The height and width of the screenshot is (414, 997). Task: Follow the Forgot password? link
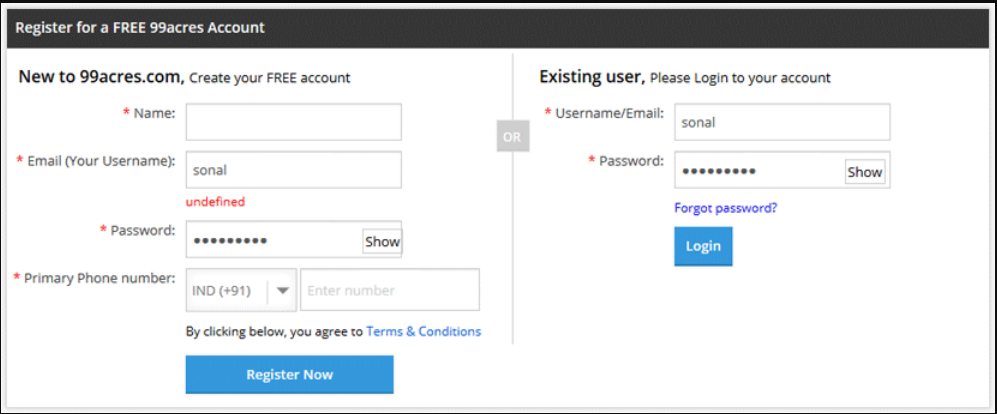point(726,208)
